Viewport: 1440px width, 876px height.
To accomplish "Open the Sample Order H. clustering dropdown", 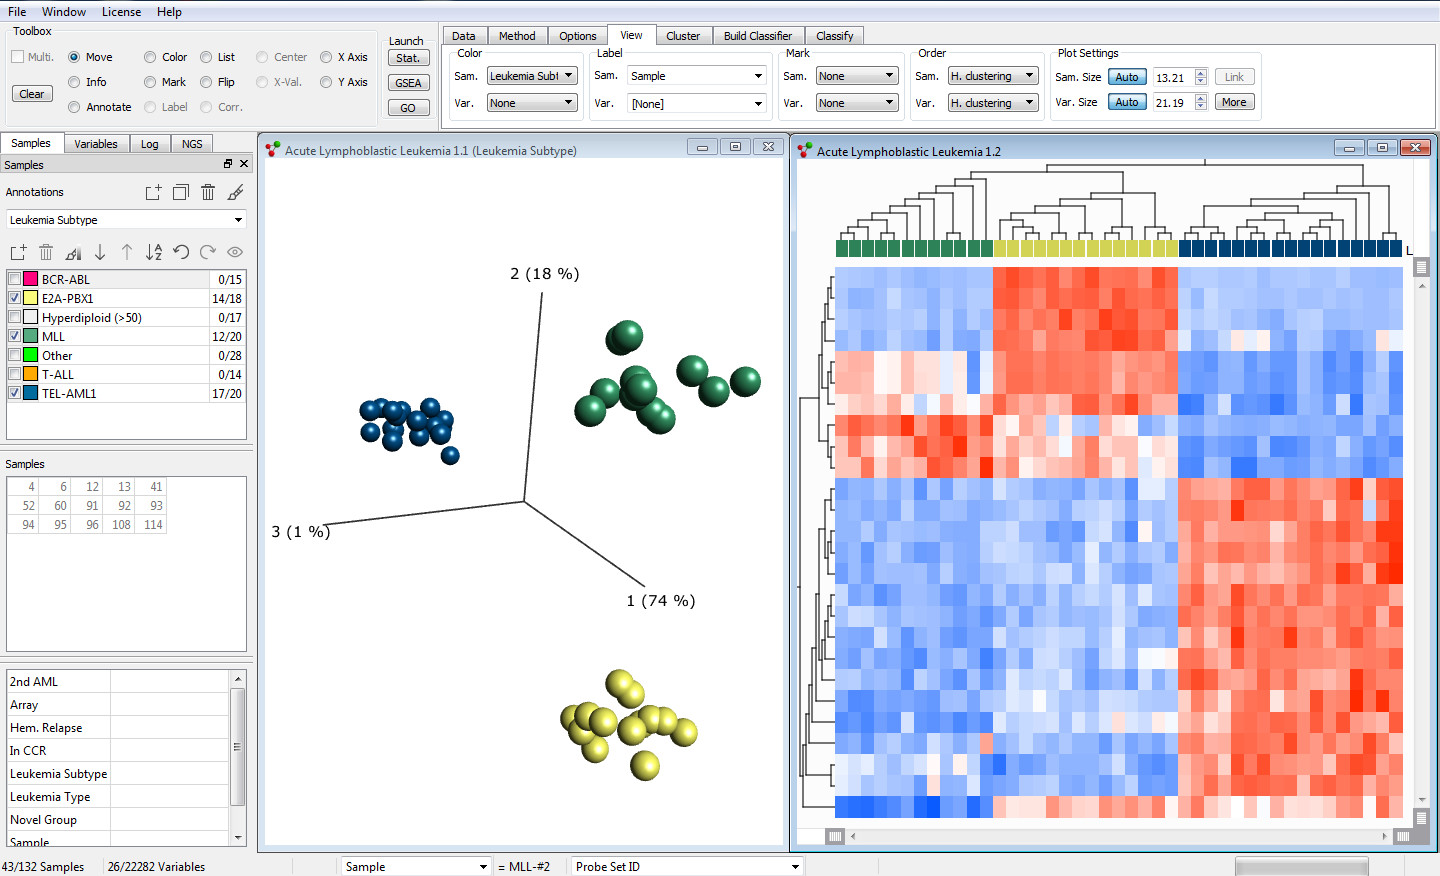I will (x=992, y=75).
